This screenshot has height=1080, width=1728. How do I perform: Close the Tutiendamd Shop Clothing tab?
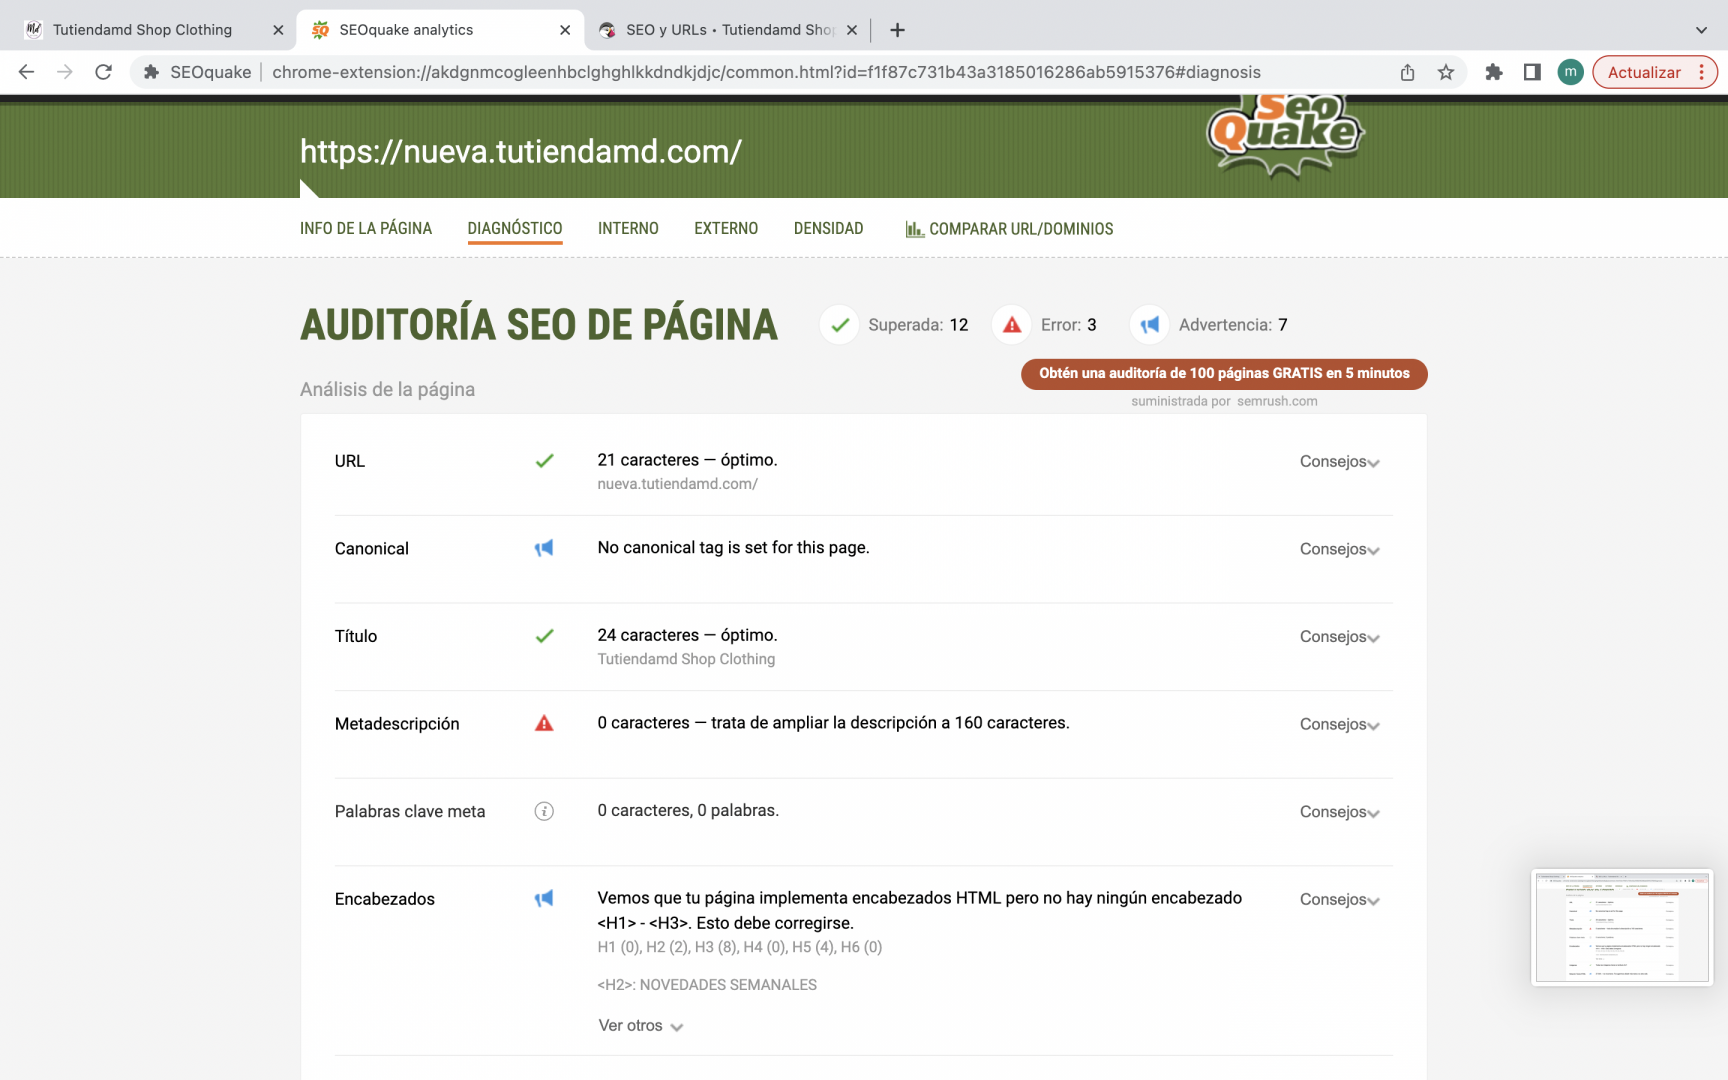point(278,30)
